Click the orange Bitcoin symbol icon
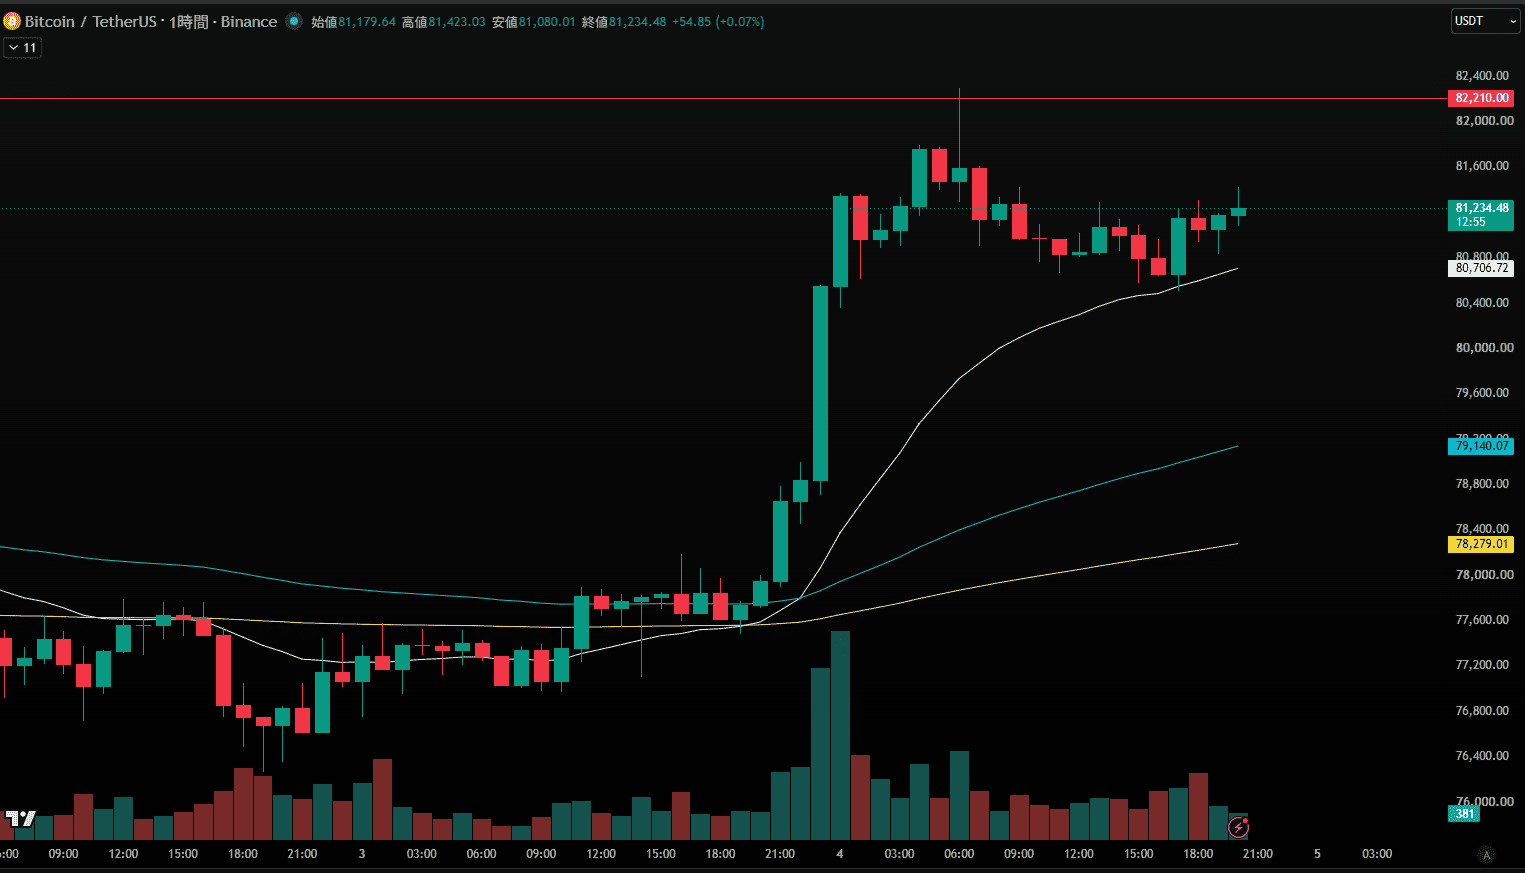This screenshot has height=873, width=1525. pos(12,21)
